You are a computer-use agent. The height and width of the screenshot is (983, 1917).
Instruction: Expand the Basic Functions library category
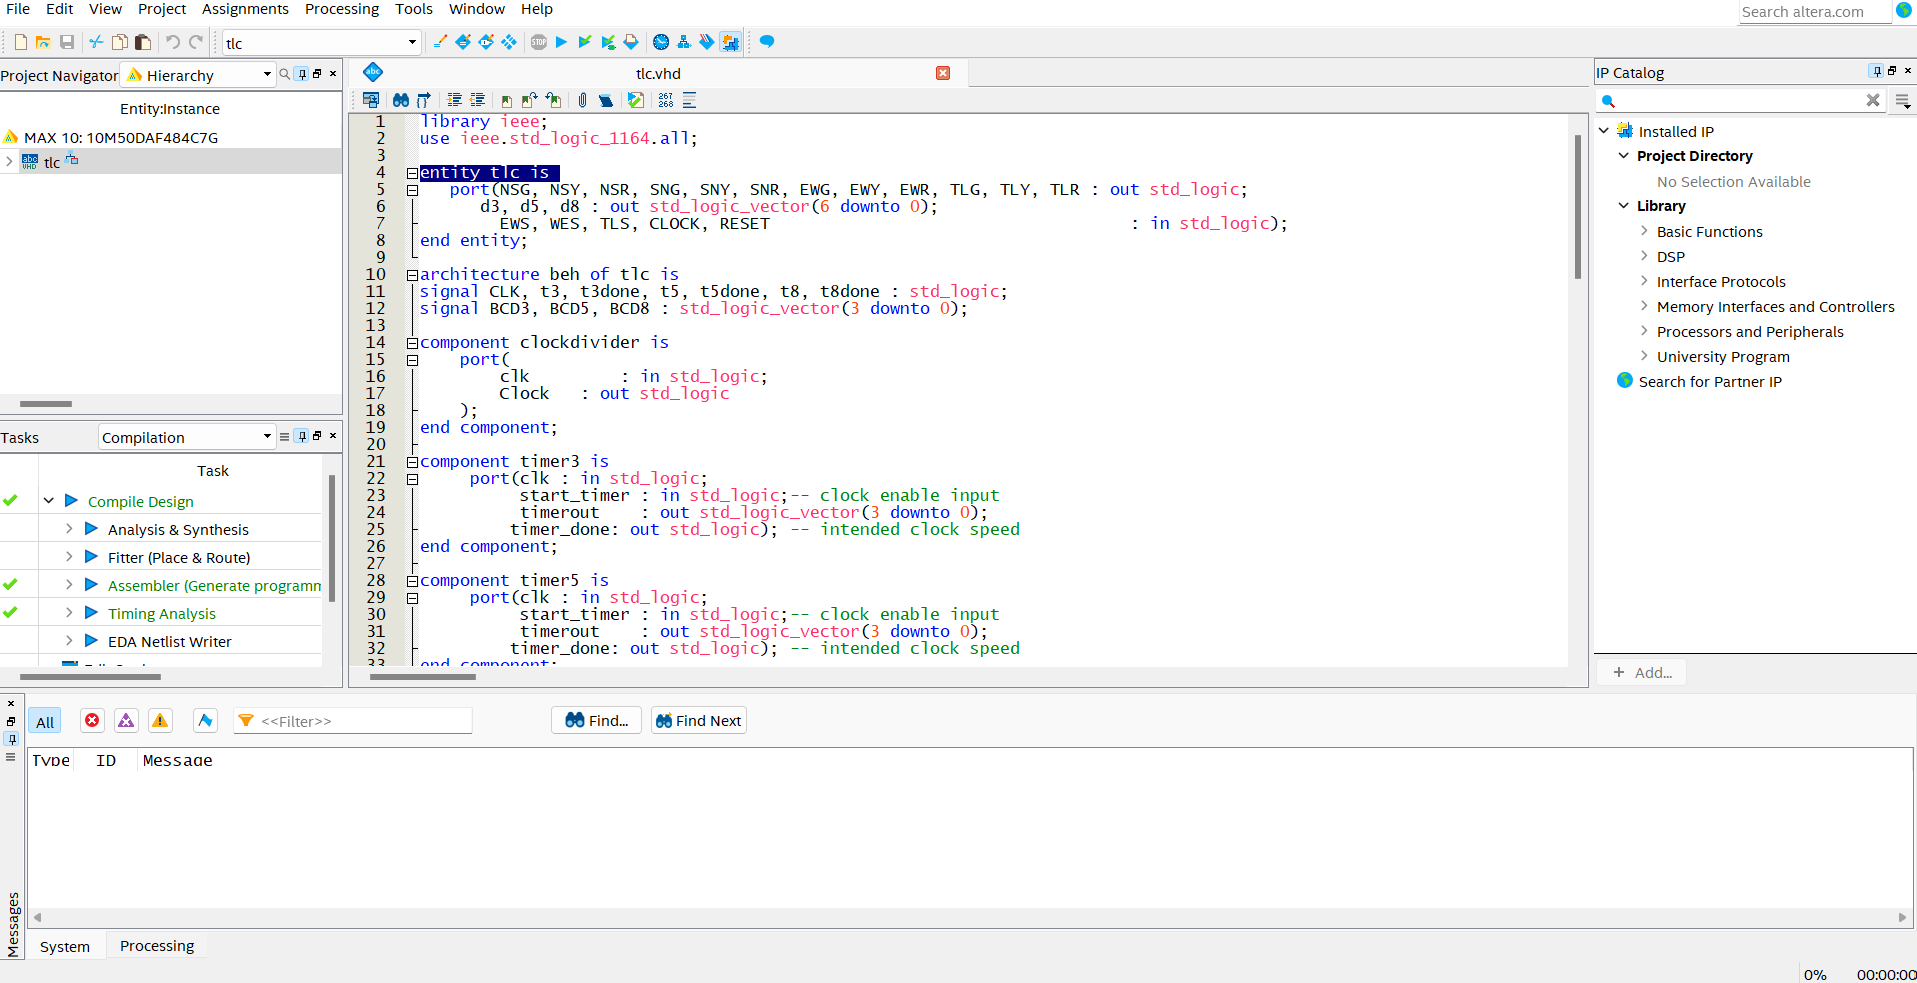point(1643,230)
